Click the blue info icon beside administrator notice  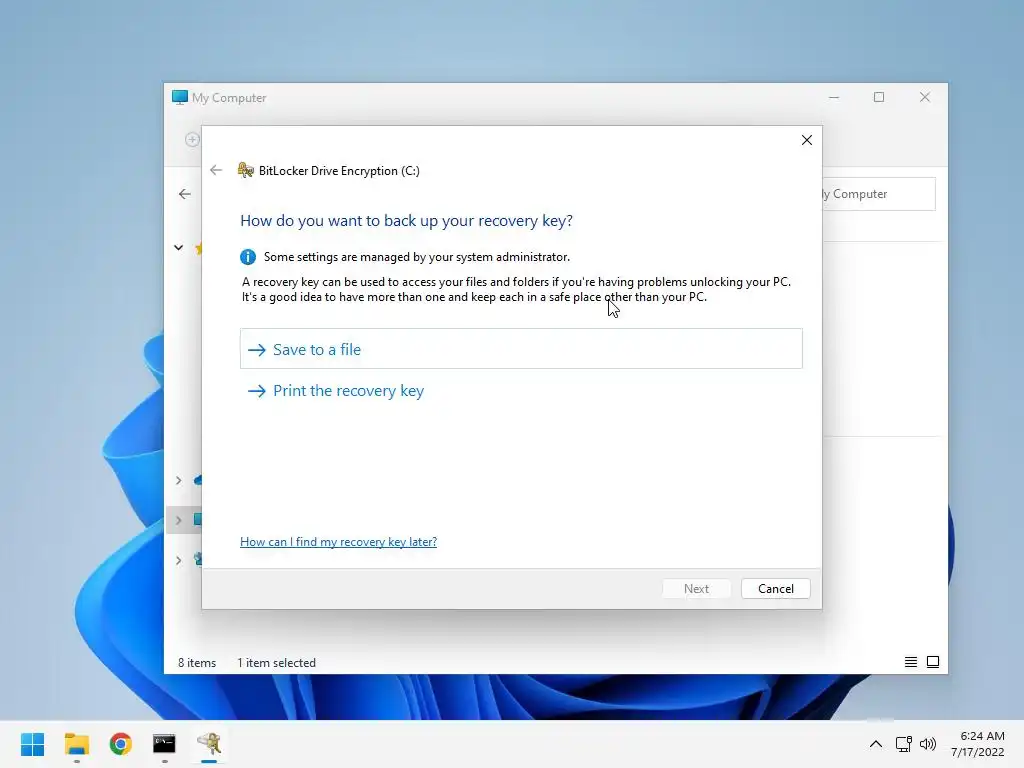(x=248, y=257)
